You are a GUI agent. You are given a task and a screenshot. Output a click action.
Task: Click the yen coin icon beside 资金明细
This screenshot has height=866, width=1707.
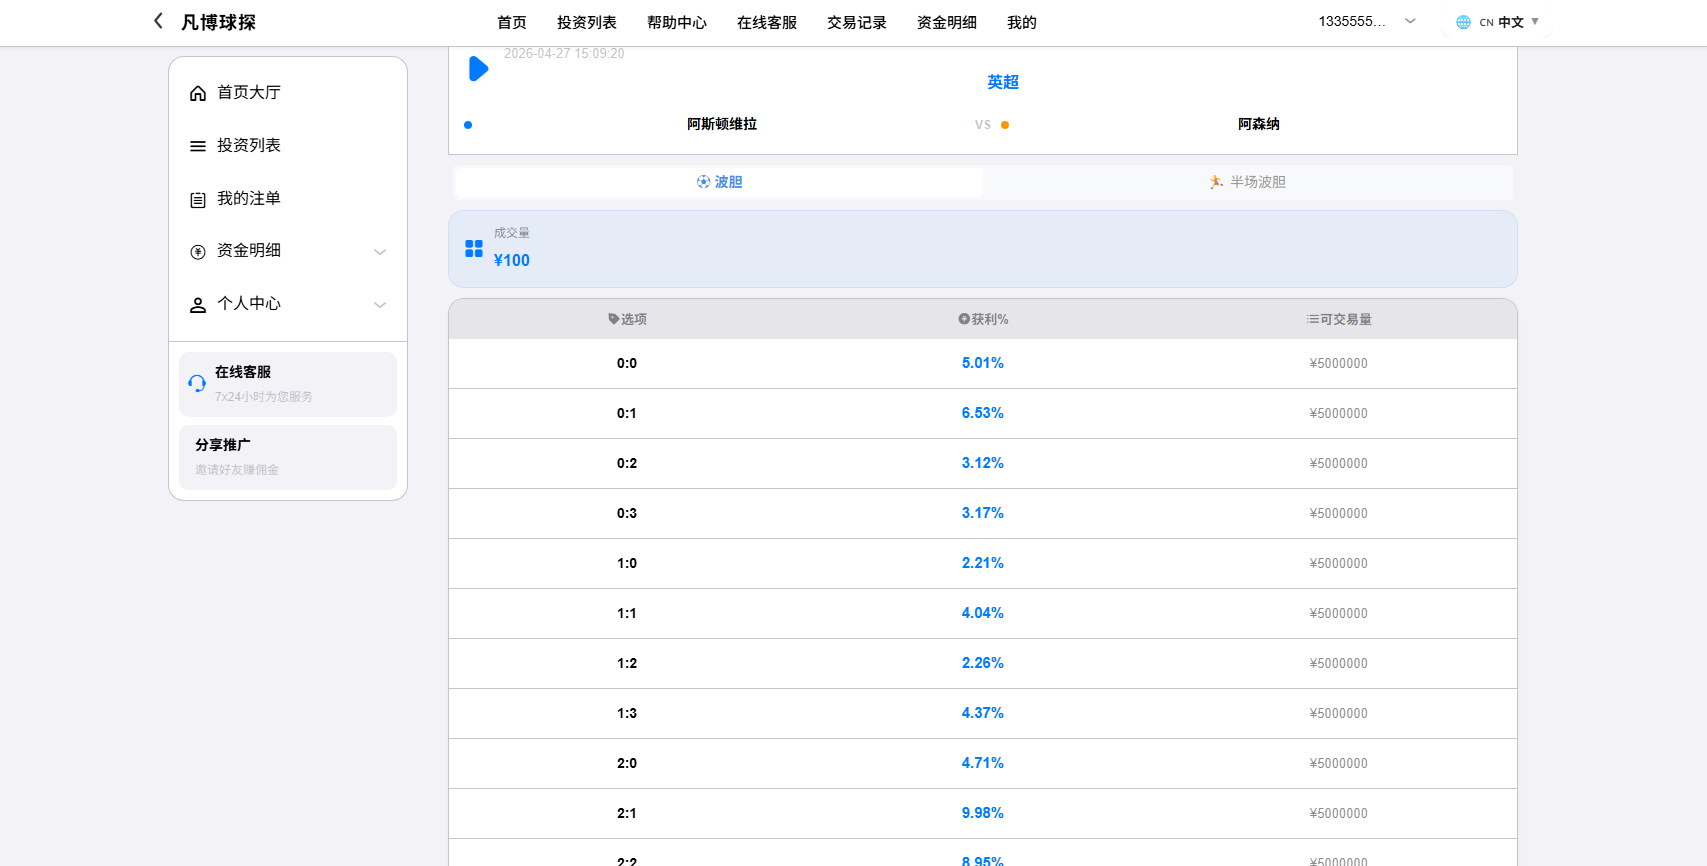pos(198,252)
